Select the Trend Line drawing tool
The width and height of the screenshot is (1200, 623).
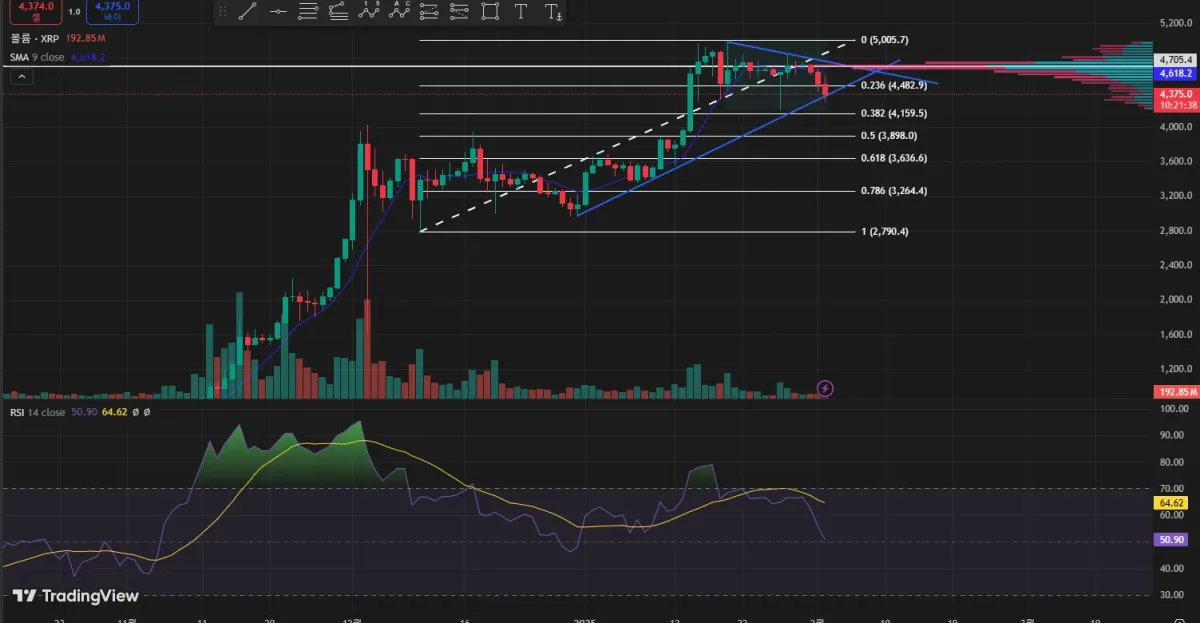point(247,12)
